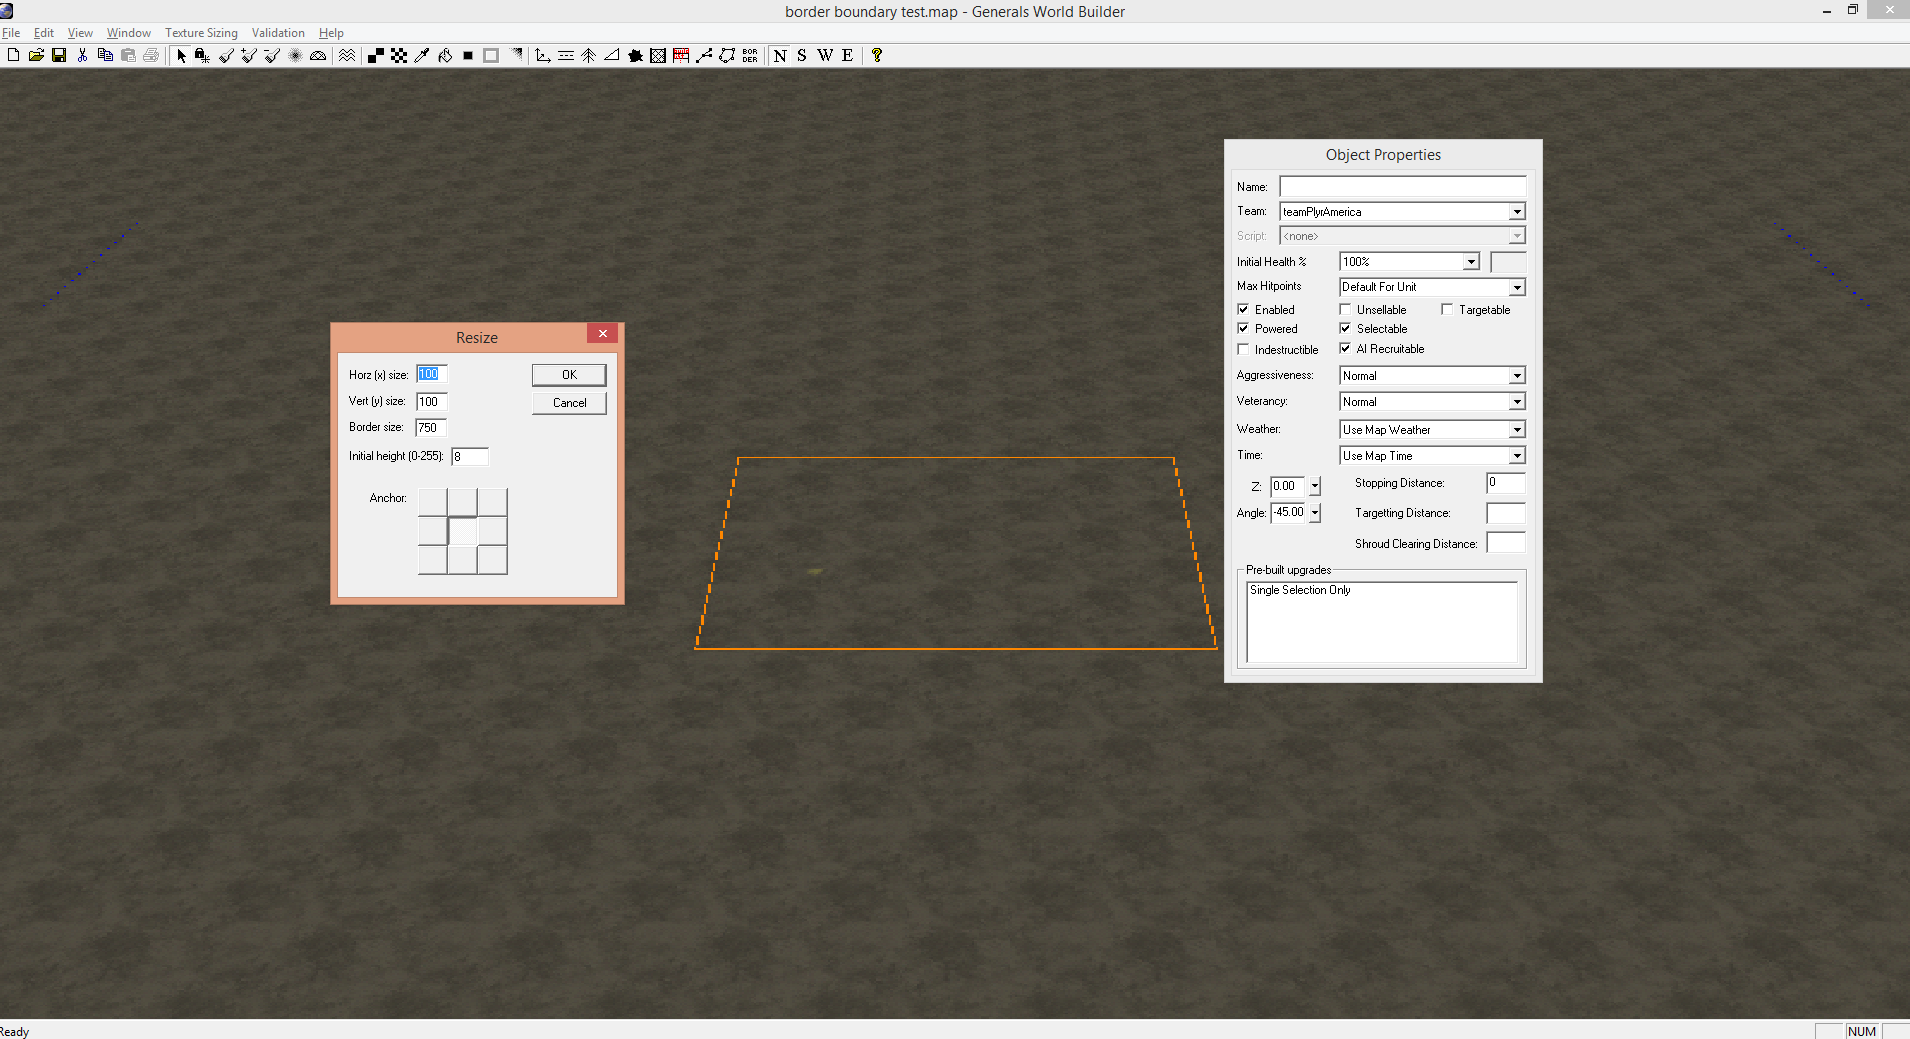Viewport: 1910px width, 1039px height.
Task: Select the pointer arrow tool
Action: 181,55
